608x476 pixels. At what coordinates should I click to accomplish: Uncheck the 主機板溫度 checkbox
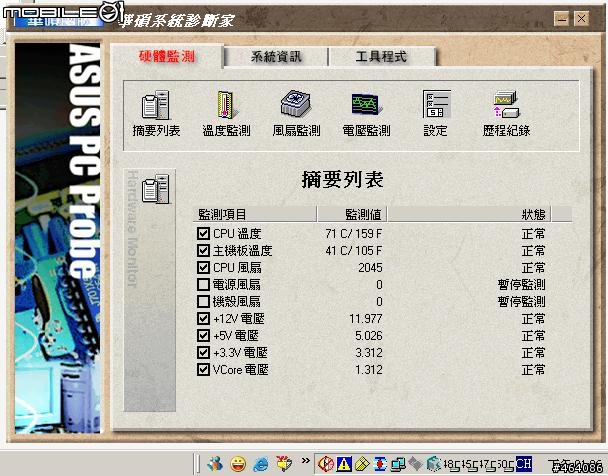203,250
